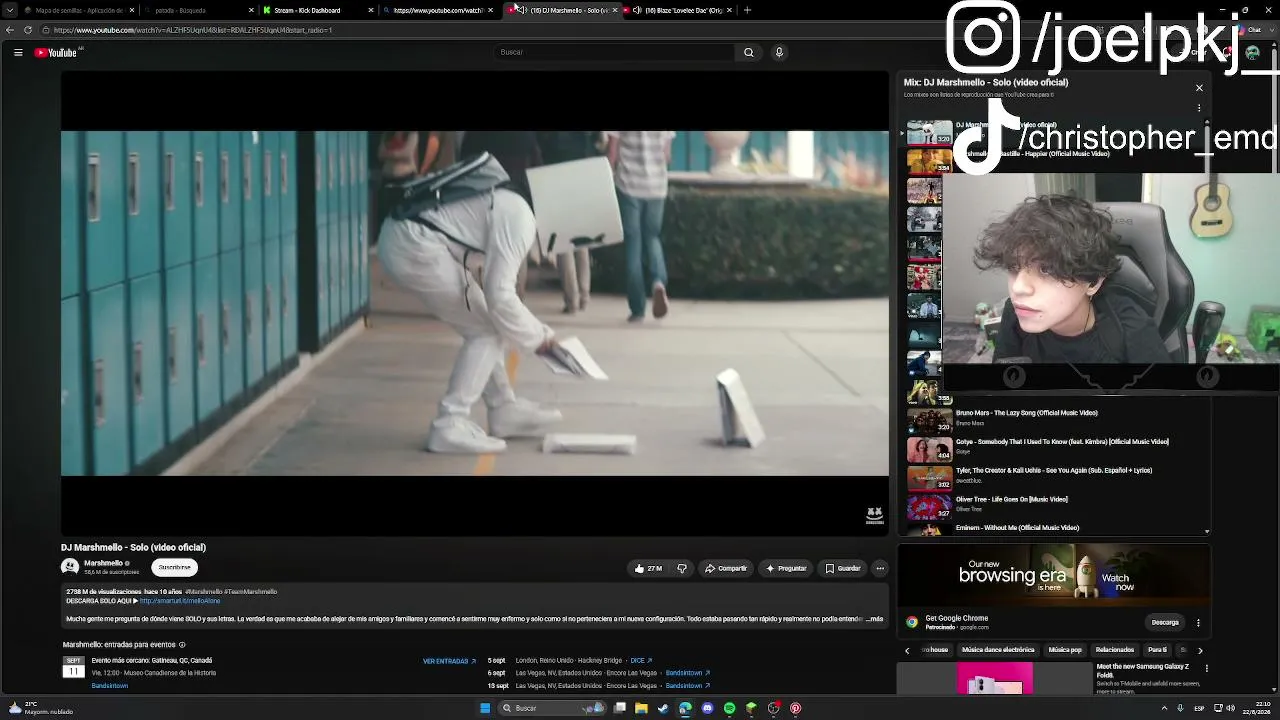
Task: Click the Descarga button on Chrome ad
Action: click(1165, 622)
